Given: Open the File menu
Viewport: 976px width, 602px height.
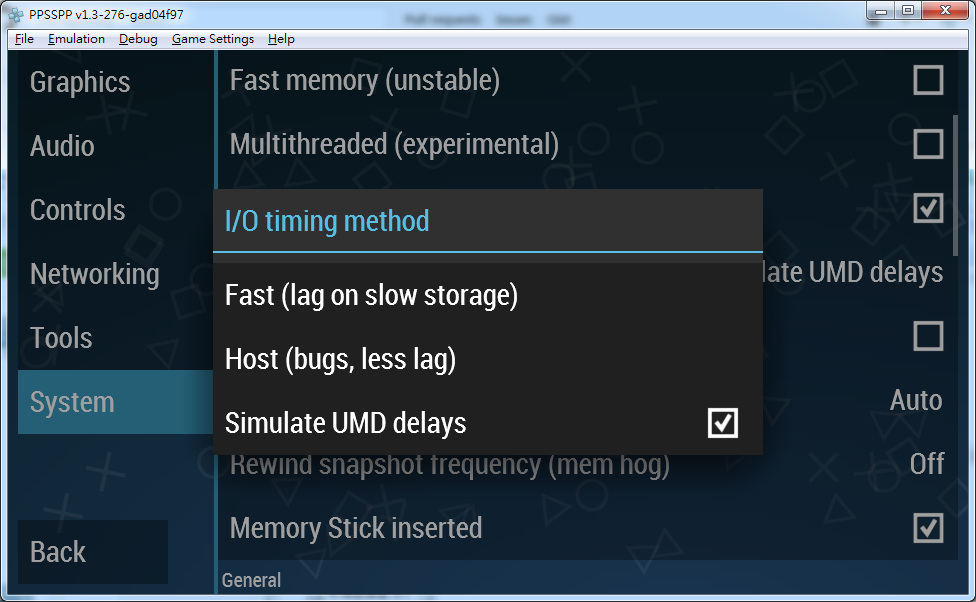Looking at the screenshot, I should coord(25,39).
